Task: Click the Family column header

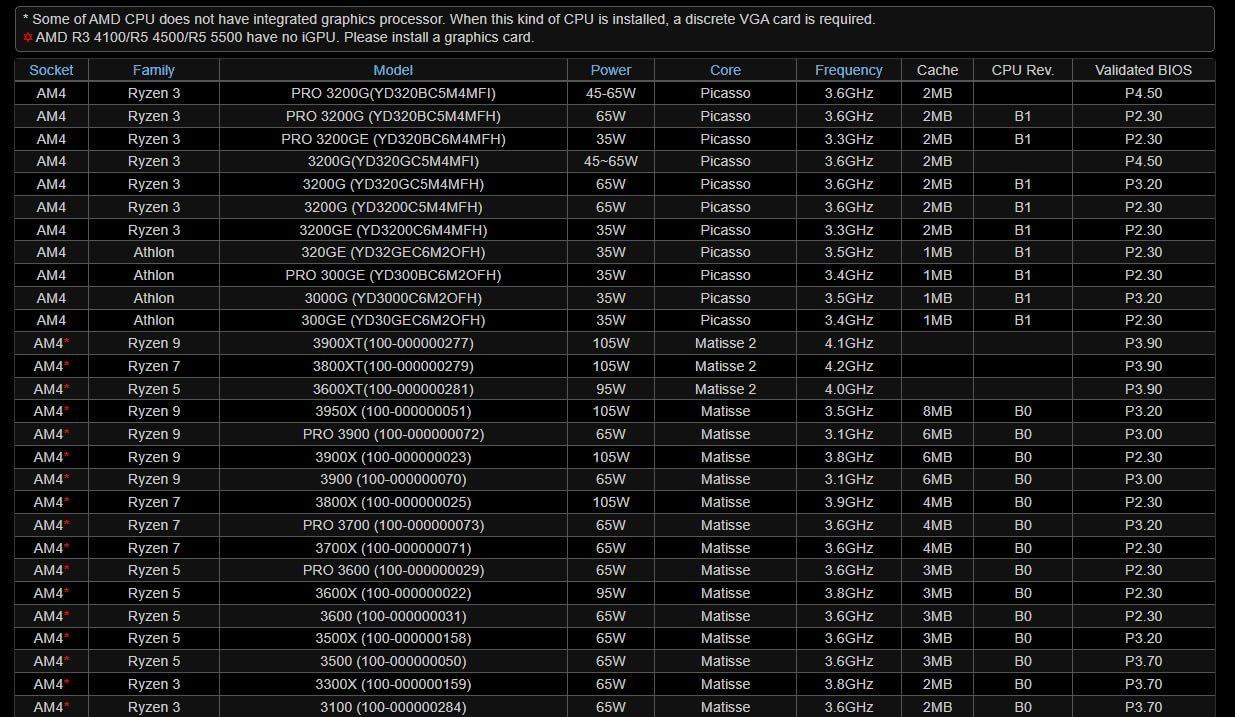Action: pyautogui.click(x=153, y=70)
